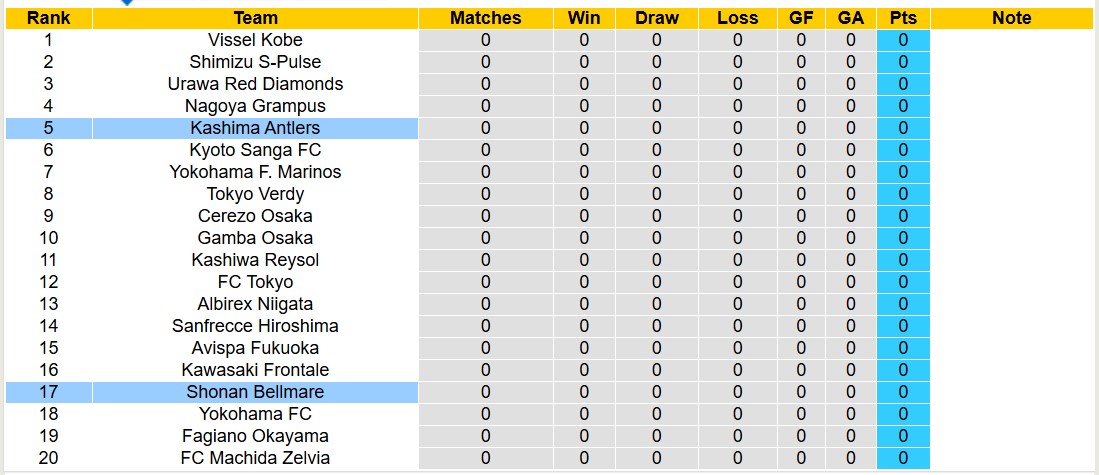1099x475 pixels.
Task: Click the Draw column header
Action: pyautogui.click(x=656, y=18)
